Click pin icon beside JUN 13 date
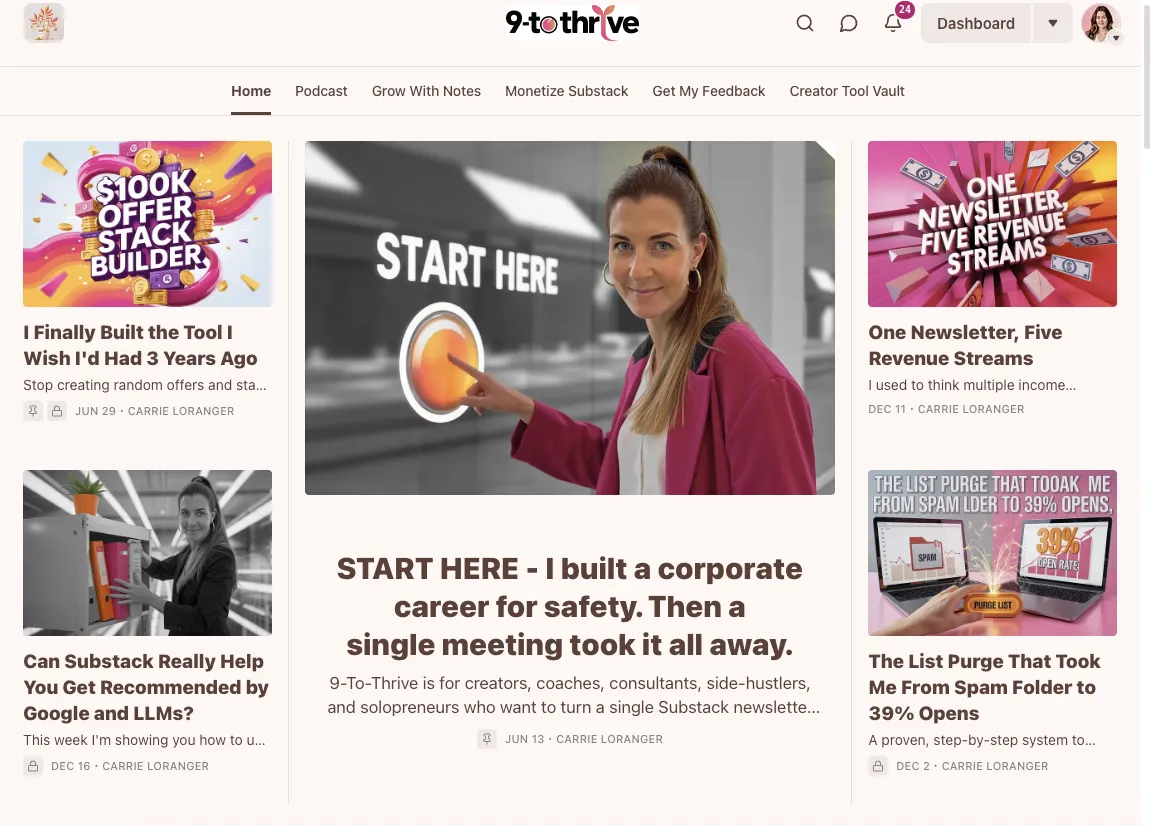 click(487, 739)
